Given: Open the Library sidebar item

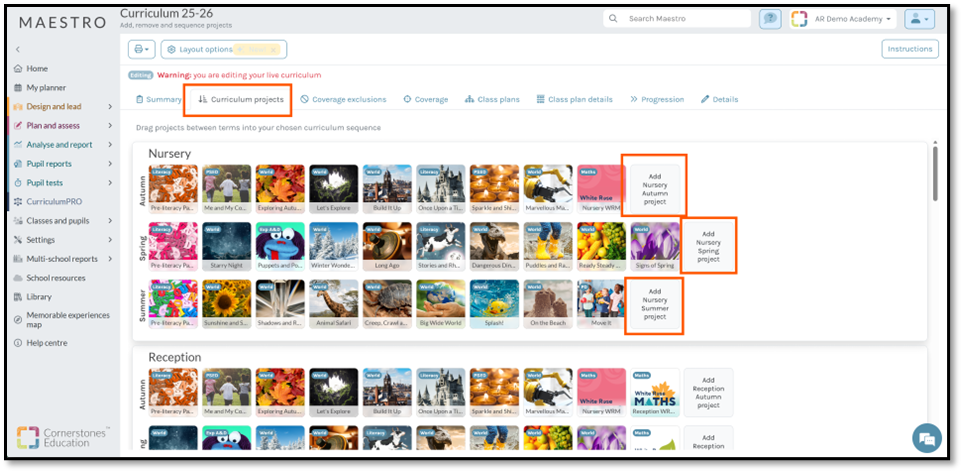Looking at the screenshot, I should pos(39,296).
